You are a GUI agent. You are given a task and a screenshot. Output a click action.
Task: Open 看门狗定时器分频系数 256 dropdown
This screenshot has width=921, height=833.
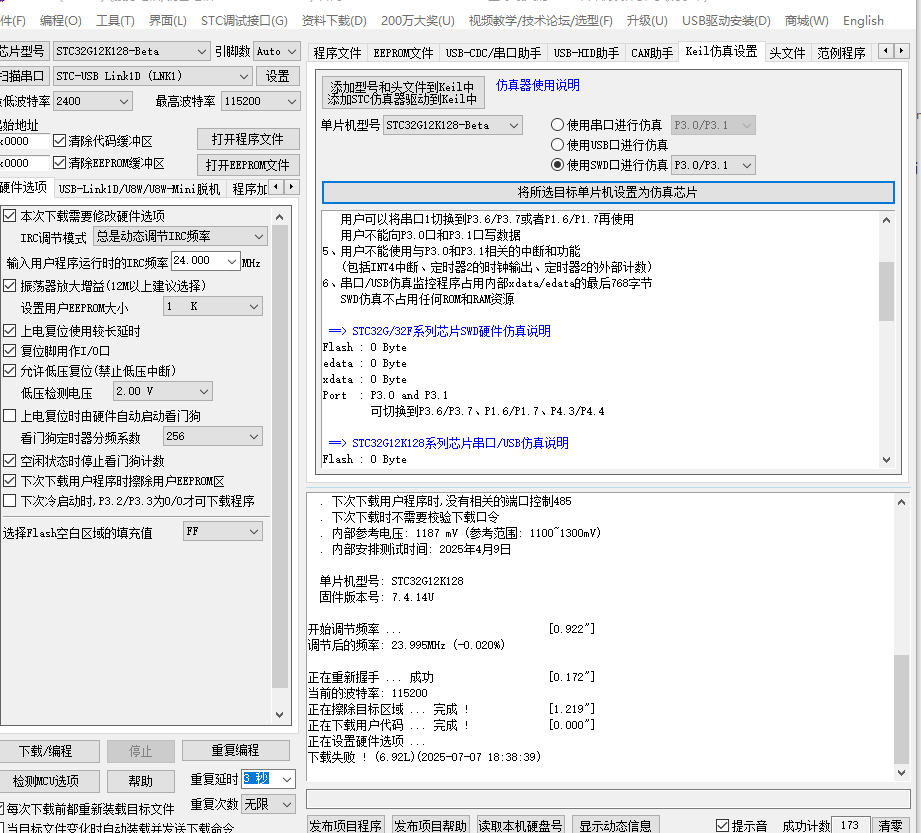[213, 436]
